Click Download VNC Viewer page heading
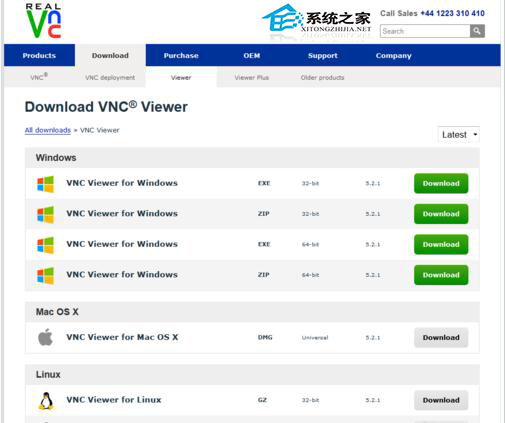 click(x=106, y=107)
